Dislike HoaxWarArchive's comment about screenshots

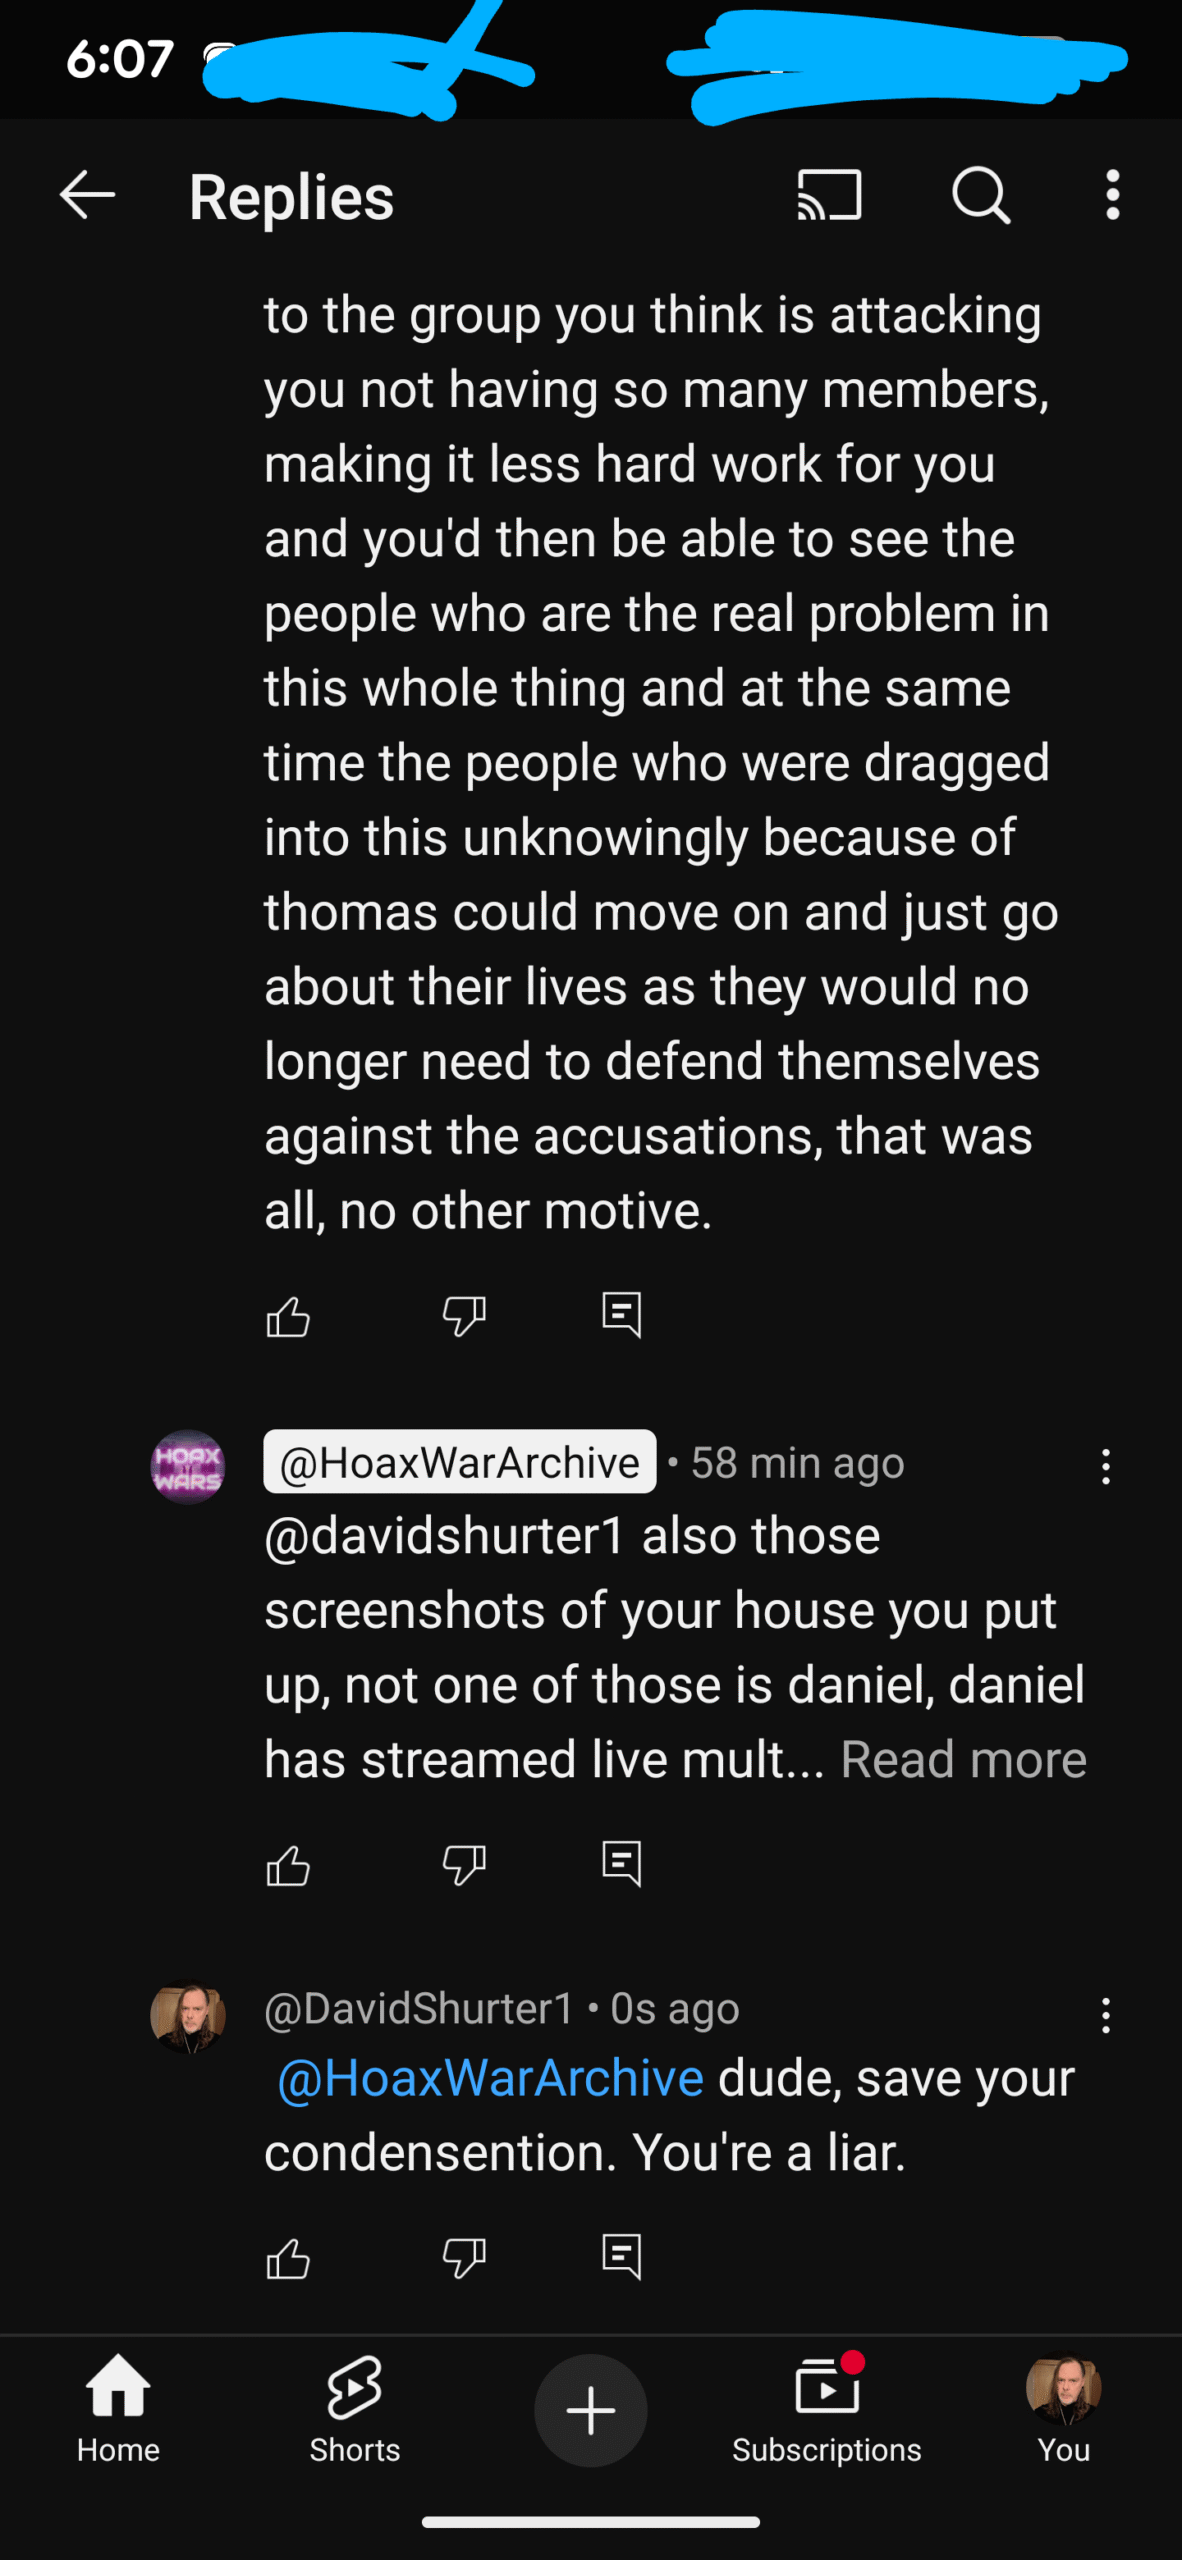464,1865
